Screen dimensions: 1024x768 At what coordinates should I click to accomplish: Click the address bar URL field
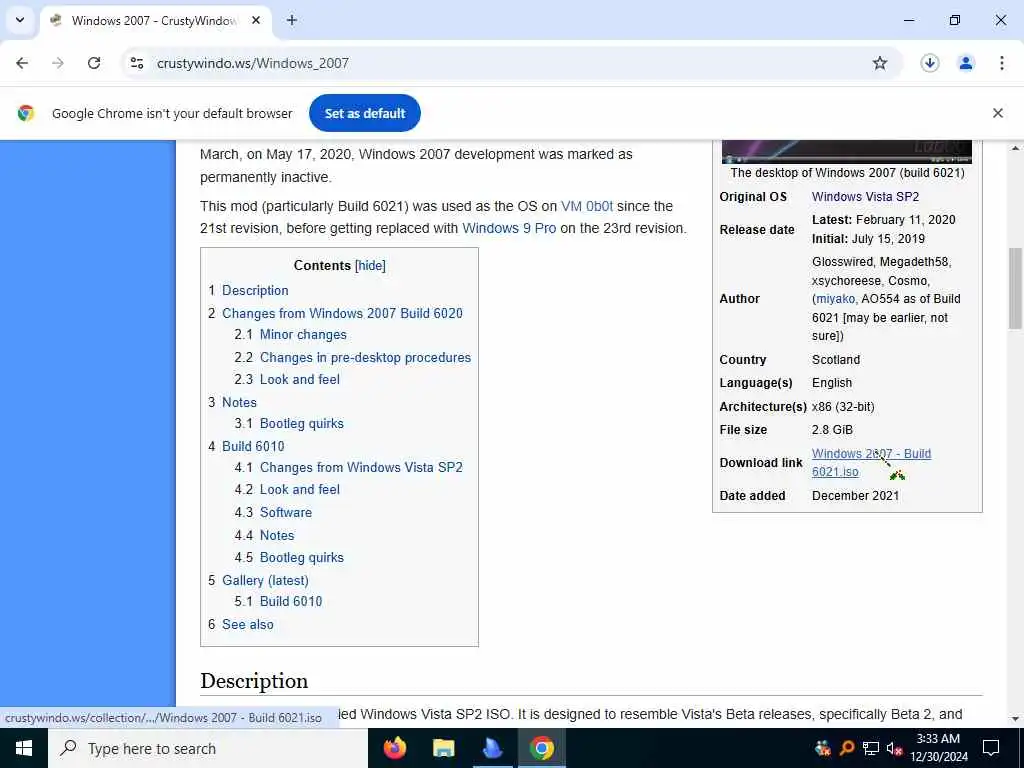(509, 63)
